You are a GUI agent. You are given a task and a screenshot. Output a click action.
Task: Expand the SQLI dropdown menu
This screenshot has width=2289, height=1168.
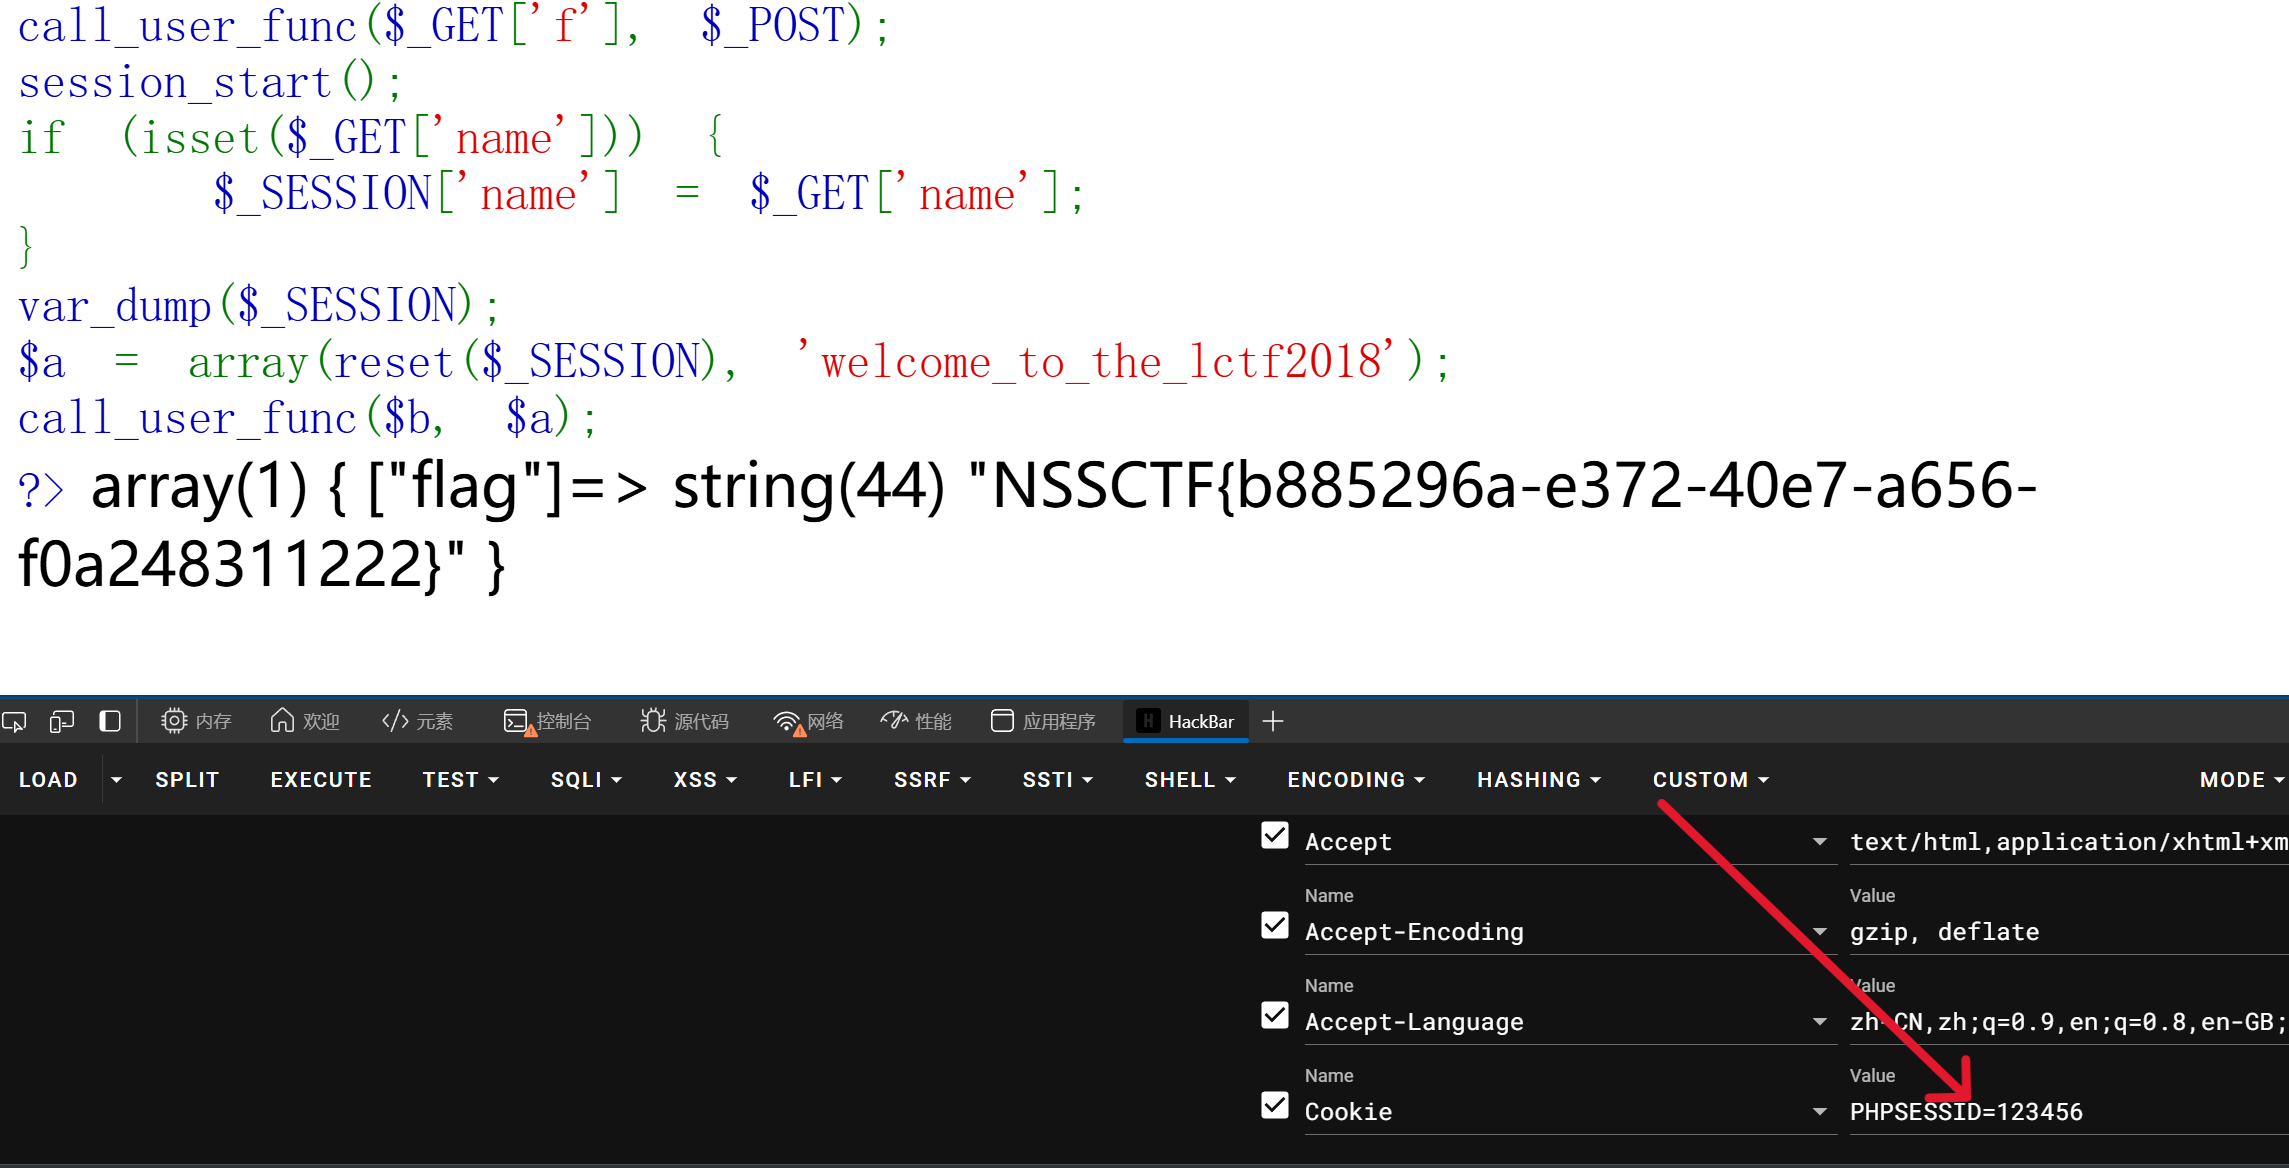tap(586, 779)
